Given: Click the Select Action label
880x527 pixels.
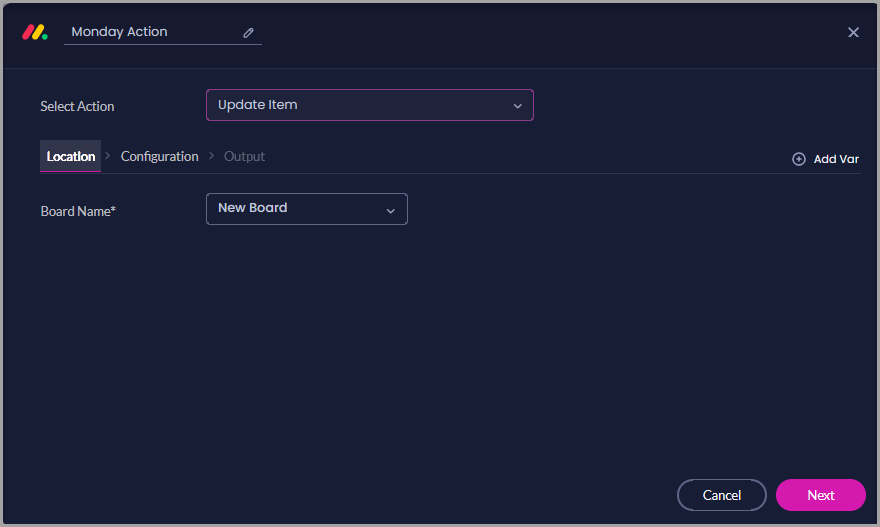Looking at the screenshot, I should pyautogui.click(x=77, y=106).
